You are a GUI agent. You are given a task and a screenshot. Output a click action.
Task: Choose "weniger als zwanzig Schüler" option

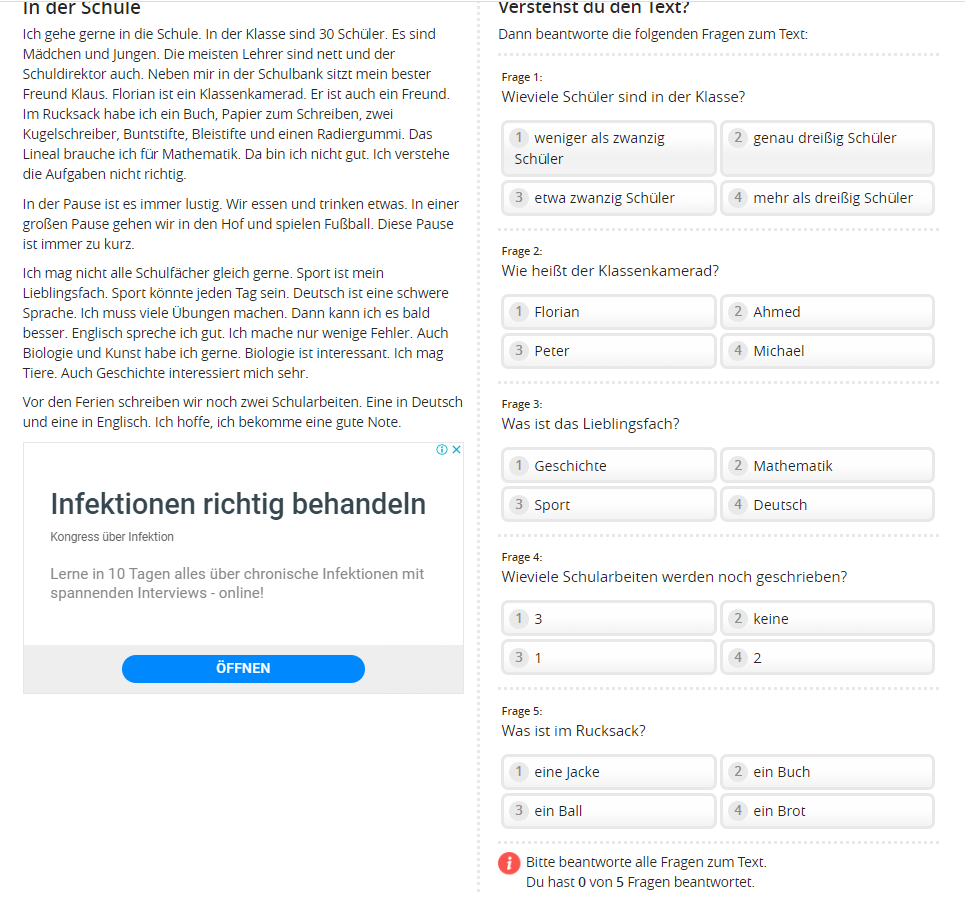608,148
